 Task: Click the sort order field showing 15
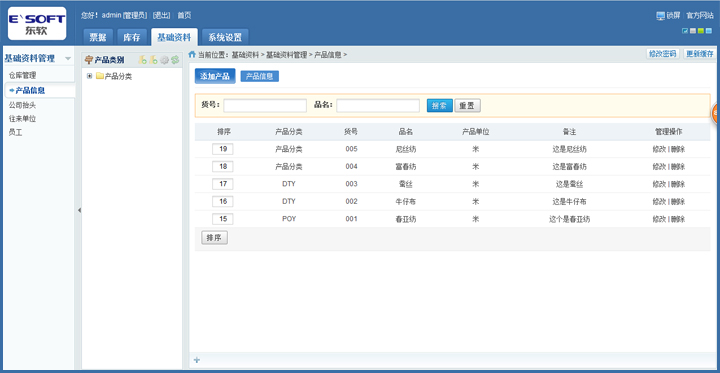click(x=223, y=219)
